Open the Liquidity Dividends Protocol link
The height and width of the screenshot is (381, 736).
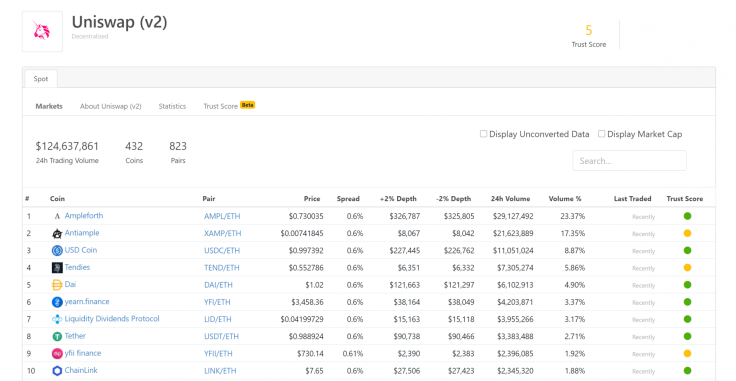point(112,319)
